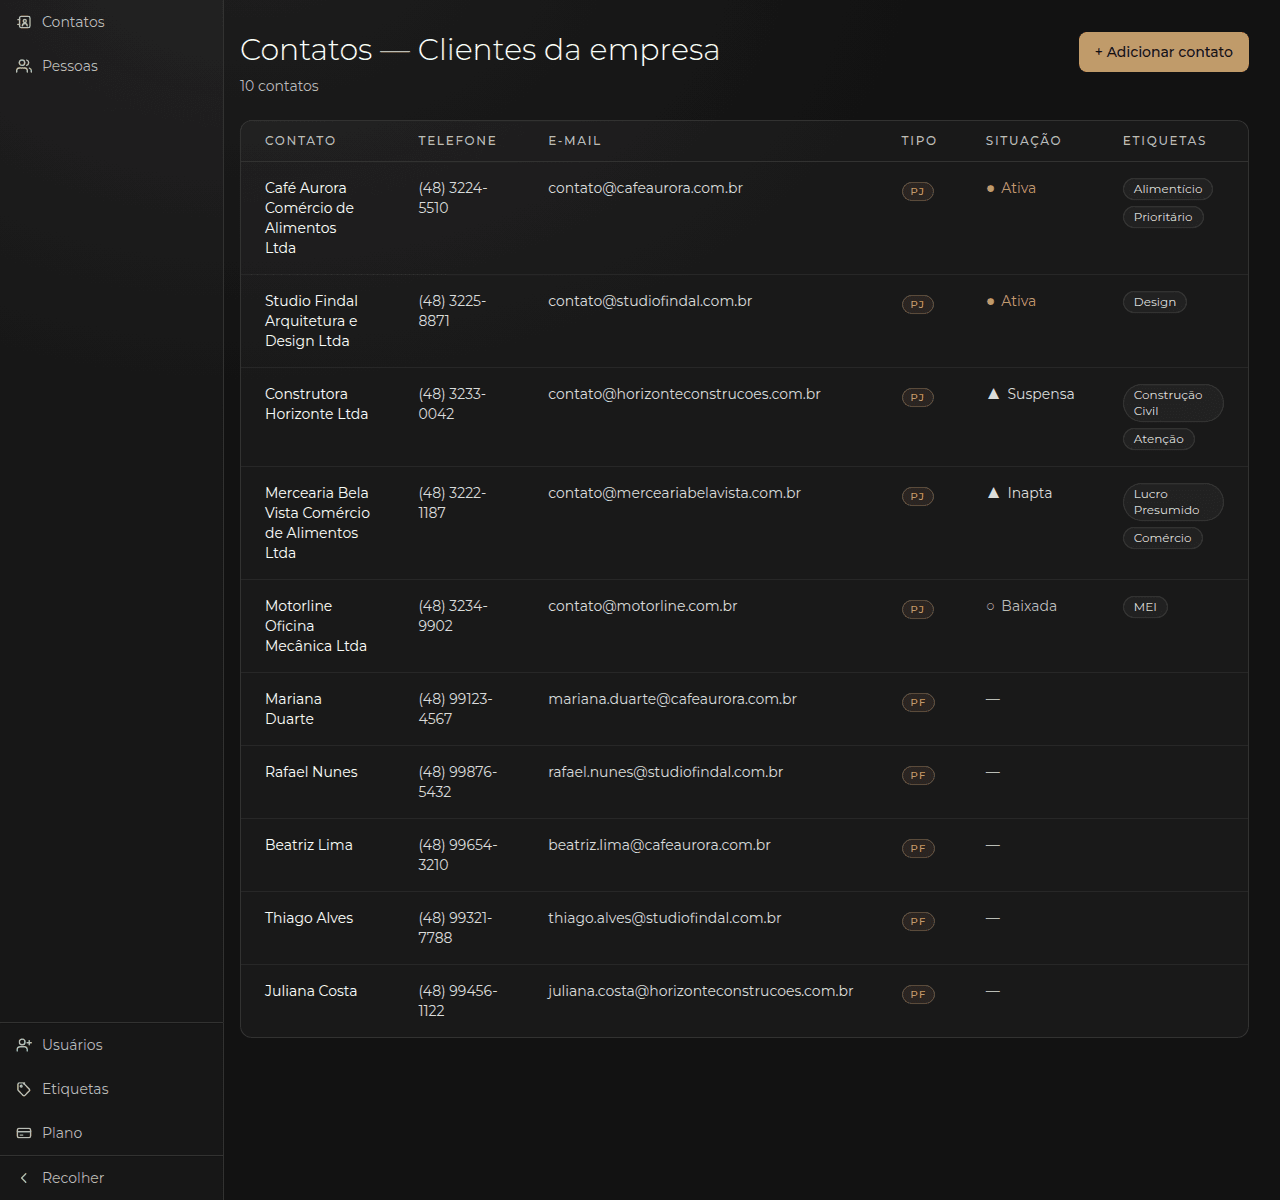This screenshot has width=1280, height=1200.
Task: Click the Pessoas people icon
Action: tap(24, 66)
